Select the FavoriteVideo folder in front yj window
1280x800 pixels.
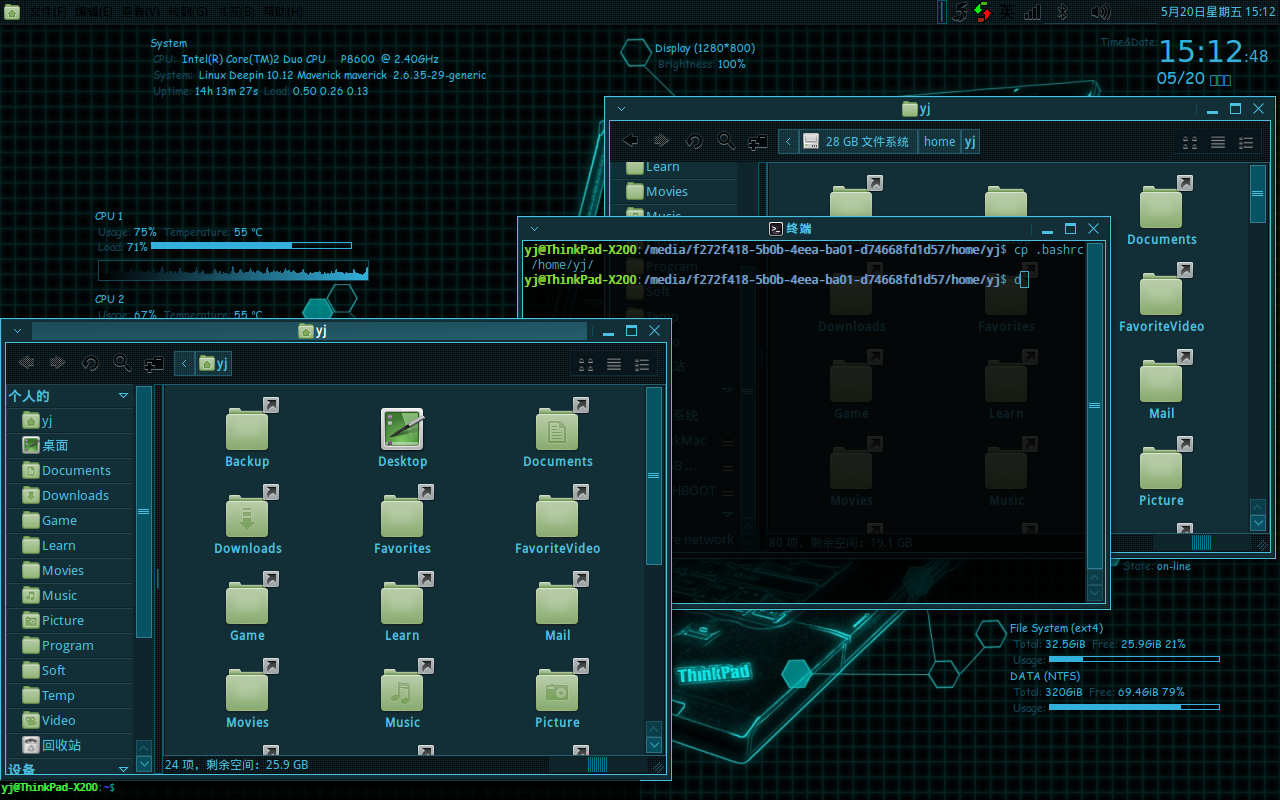[557, 515]
